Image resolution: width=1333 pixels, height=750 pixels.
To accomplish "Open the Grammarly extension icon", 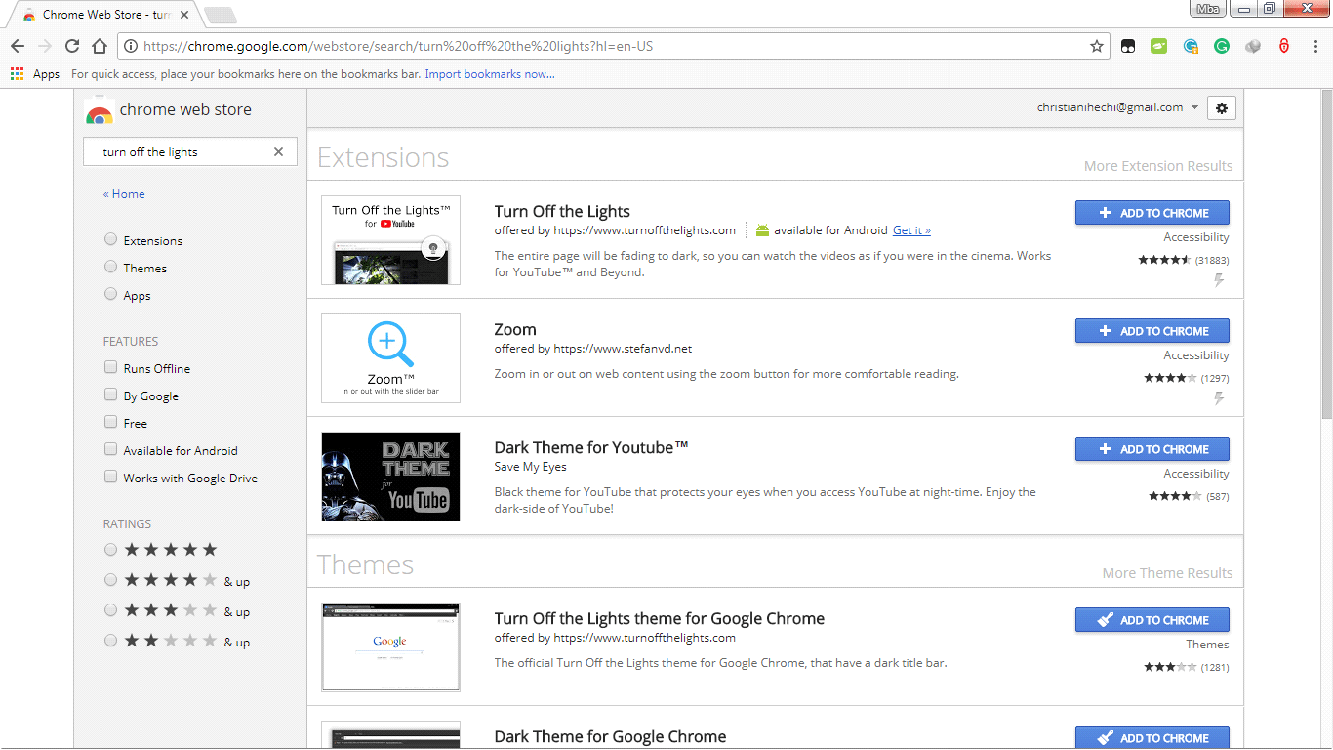I will (x=1221, y=46).
